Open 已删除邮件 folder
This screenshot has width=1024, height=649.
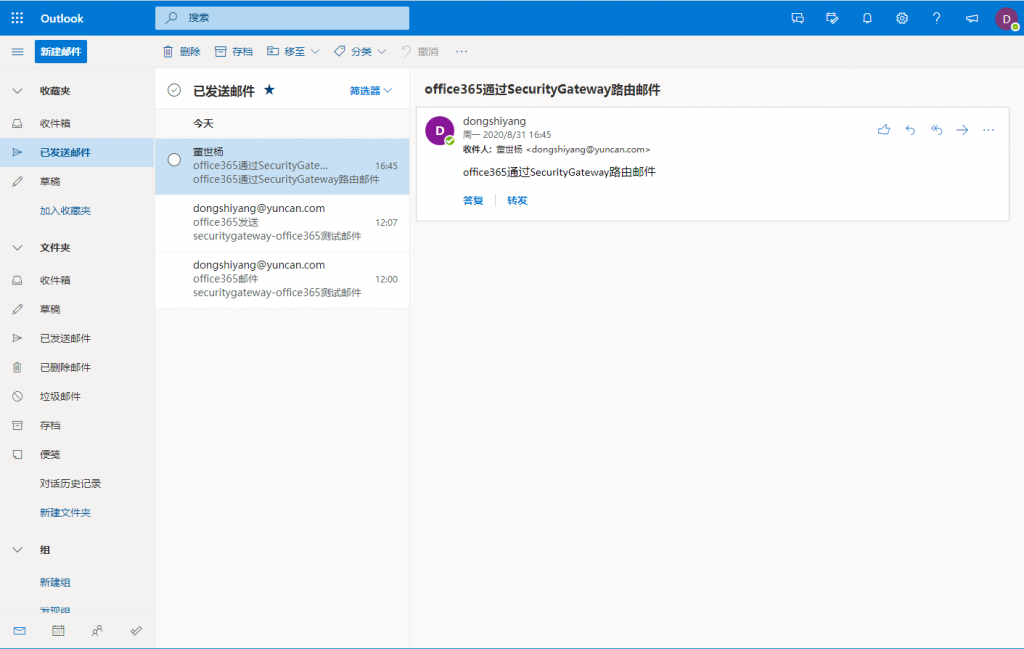[77, 367]
